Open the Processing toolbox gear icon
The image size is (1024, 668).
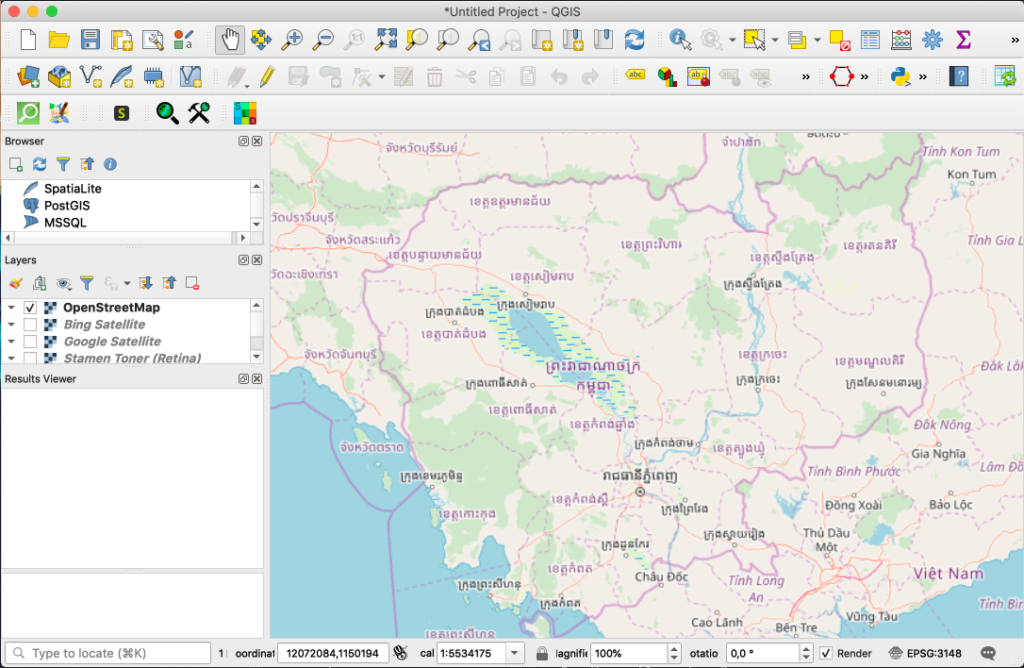point(933,40)
